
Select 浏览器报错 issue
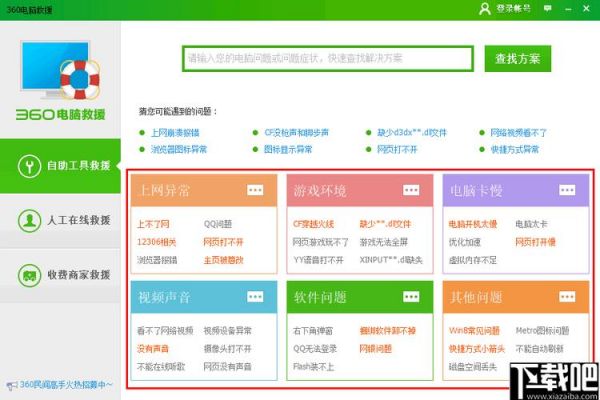(x=157, y=260)
